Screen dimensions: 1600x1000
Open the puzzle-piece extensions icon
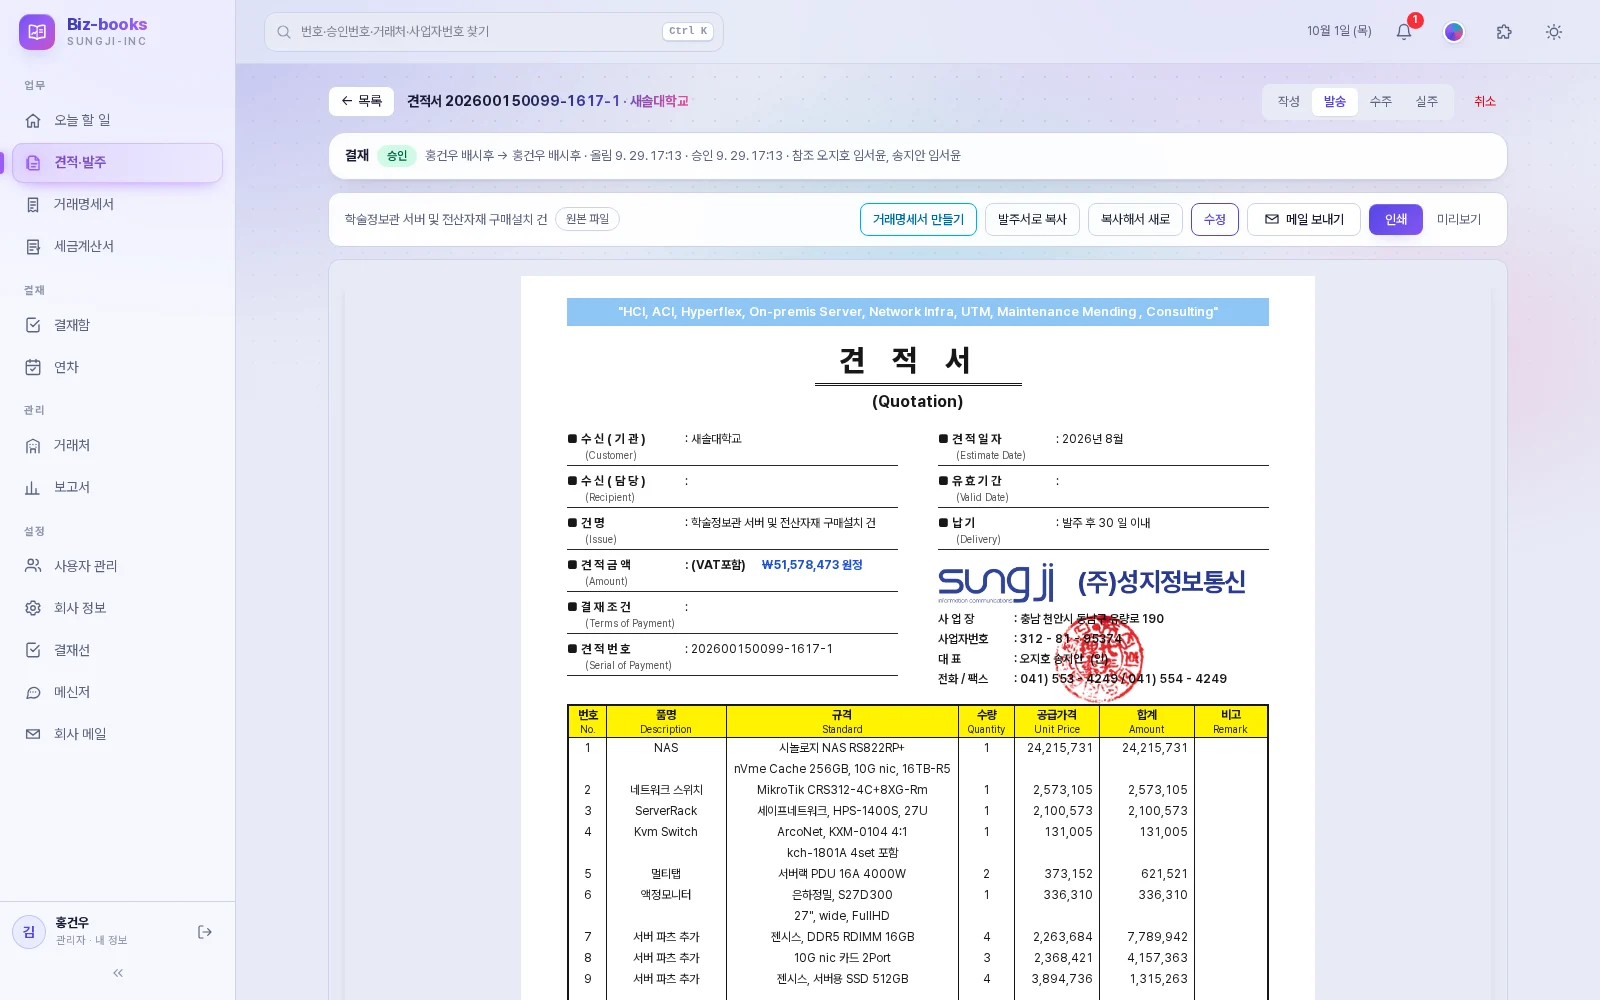point(1504,32)
